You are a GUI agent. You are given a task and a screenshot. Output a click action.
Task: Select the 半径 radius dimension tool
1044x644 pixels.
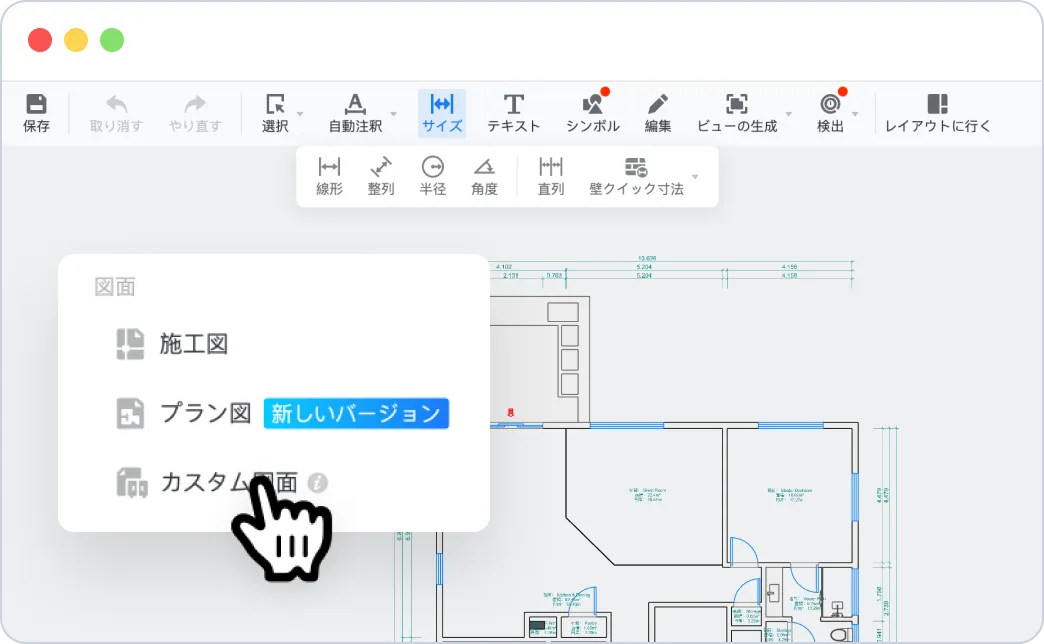[433, 176]
